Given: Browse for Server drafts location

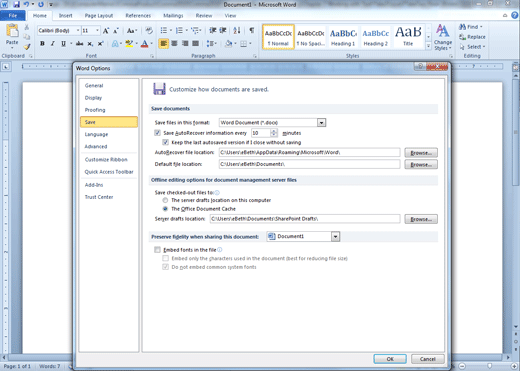Looking at the screenshot, I should [421, 219].
